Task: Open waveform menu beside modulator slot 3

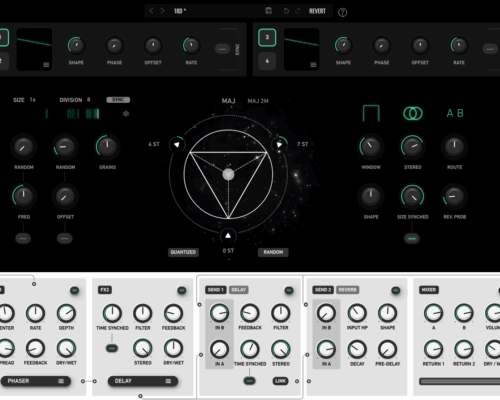Action: click(x=313, y=65)
